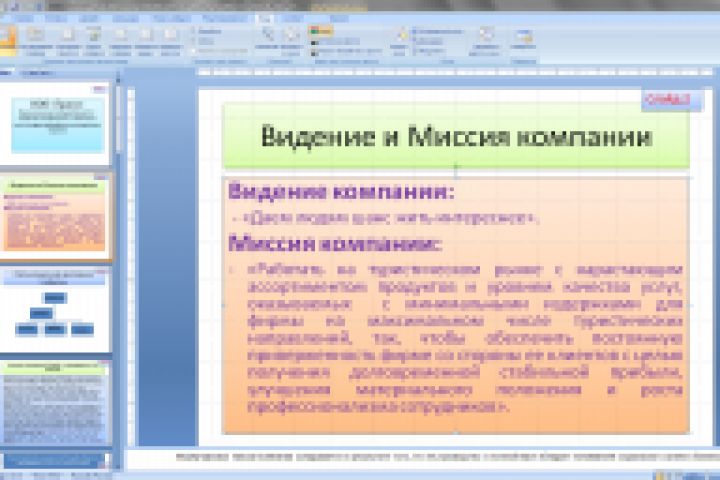Viewport: 720px width, 480px height.
Task: Choose the Grayscale view mode
Action: (336, 42)
